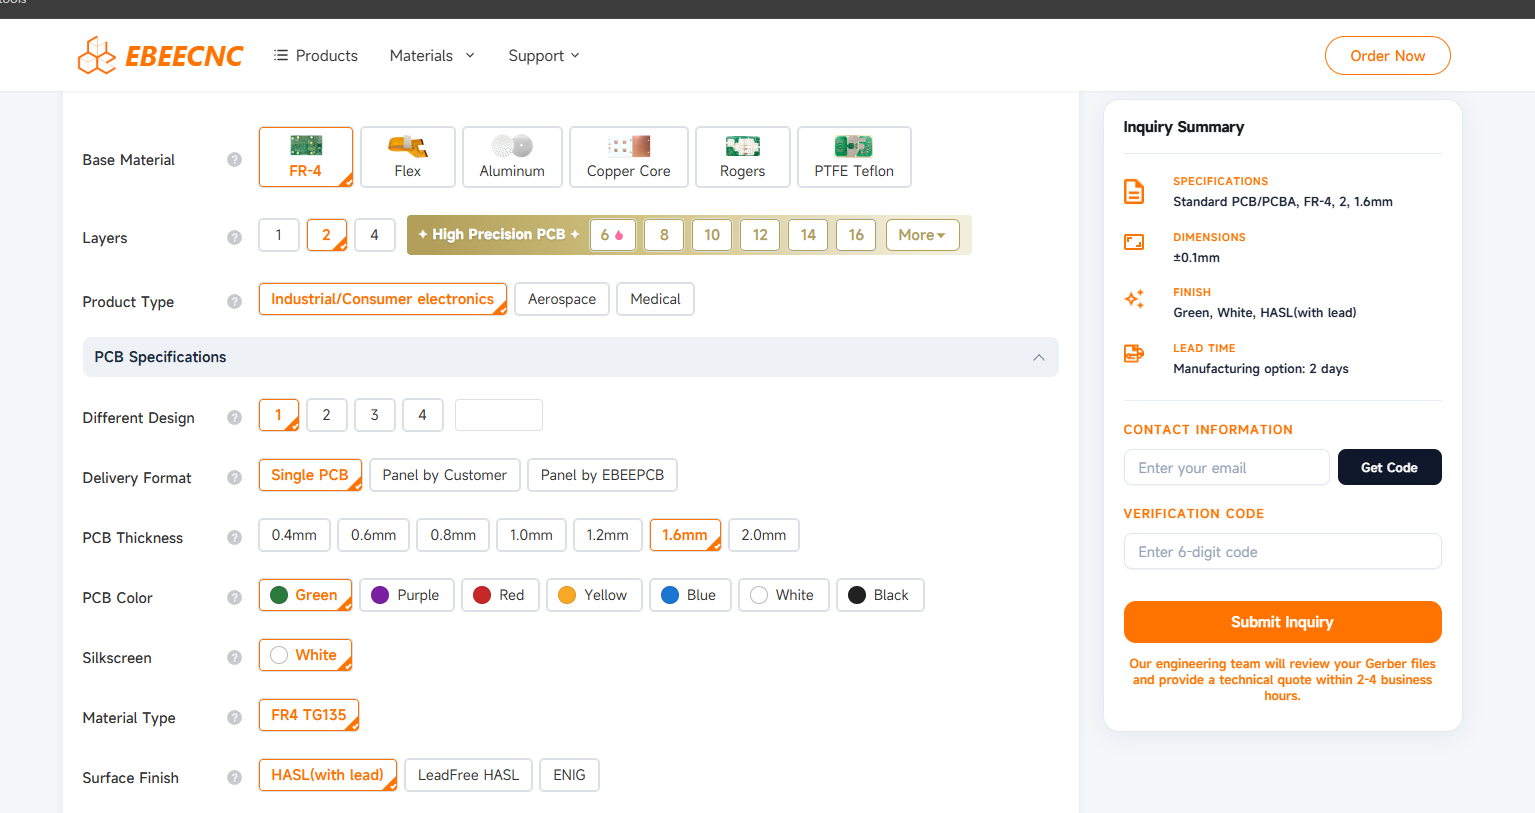
Task: Open the Products menu
Action: [x=316, y=56]
